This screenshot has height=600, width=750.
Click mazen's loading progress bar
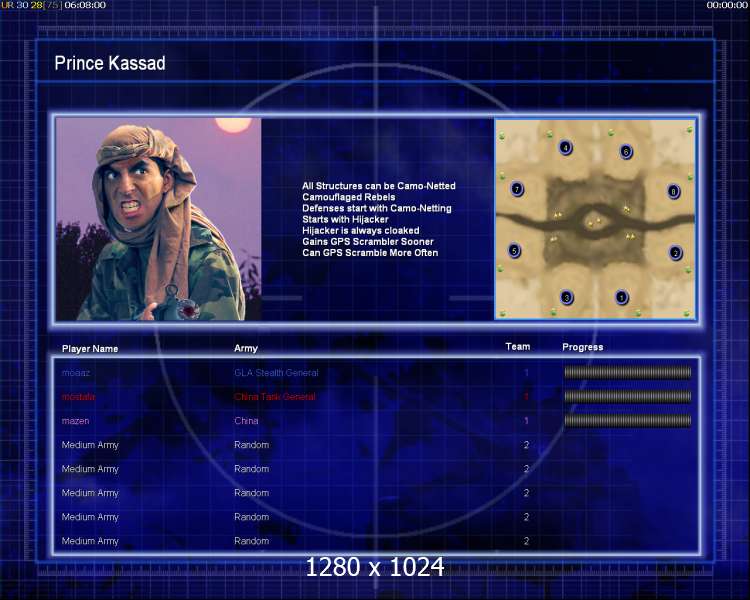628,421
